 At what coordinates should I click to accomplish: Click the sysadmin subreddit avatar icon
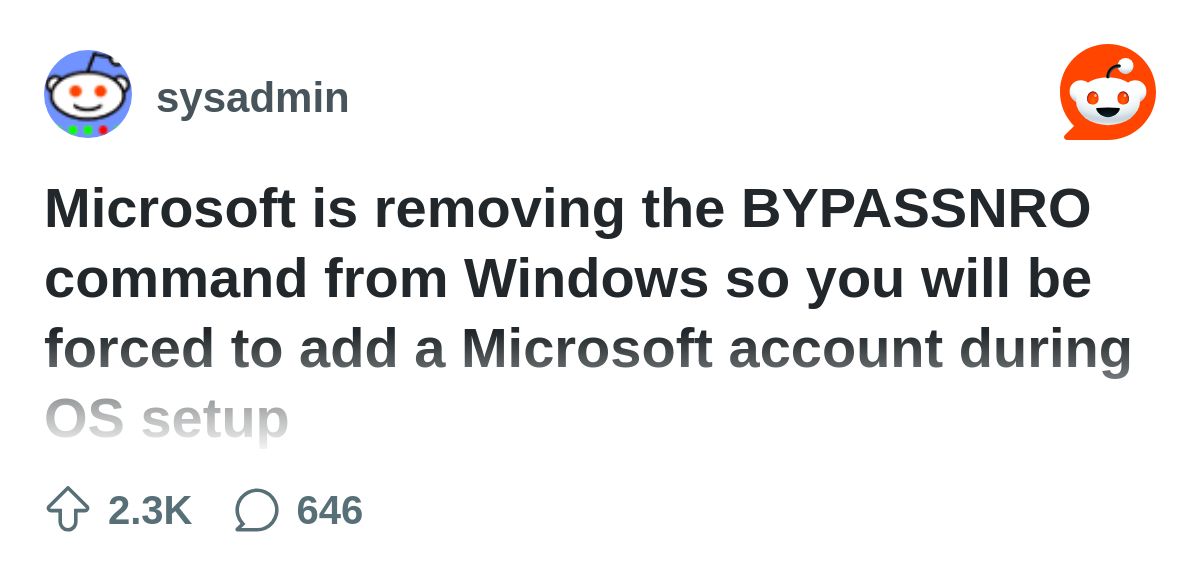tap(88, 94)
